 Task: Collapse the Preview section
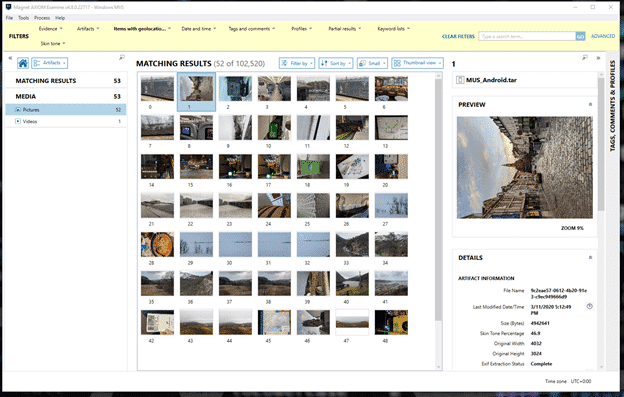[590, 104]
